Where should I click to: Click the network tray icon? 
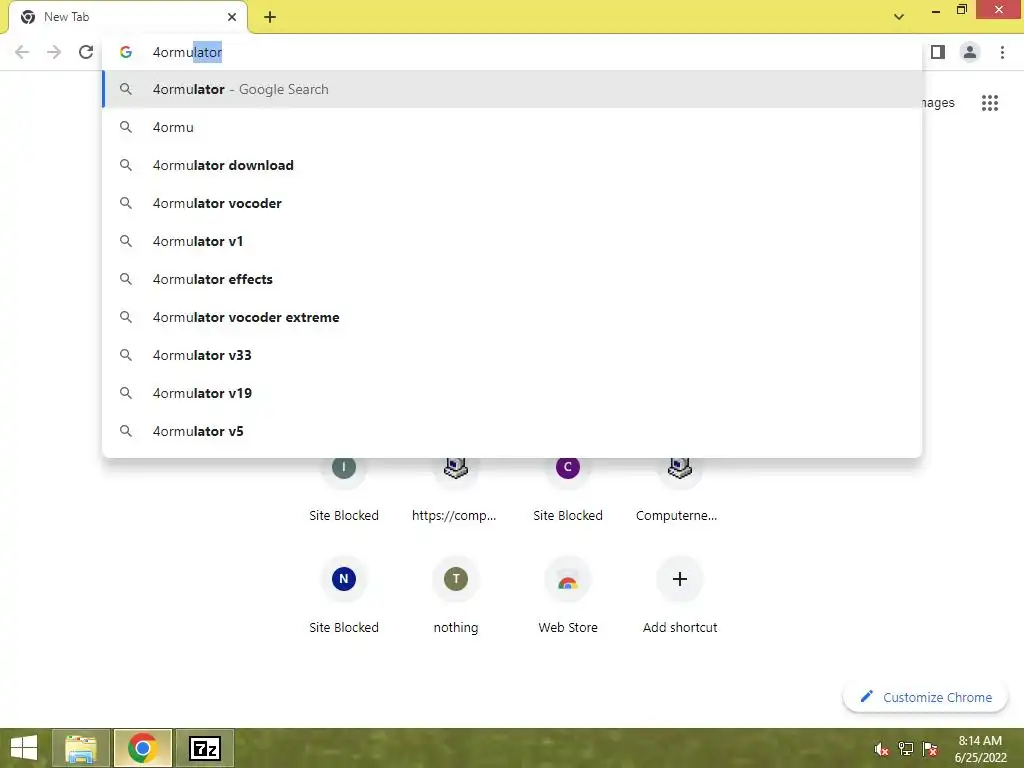click(x=906, y=748)
